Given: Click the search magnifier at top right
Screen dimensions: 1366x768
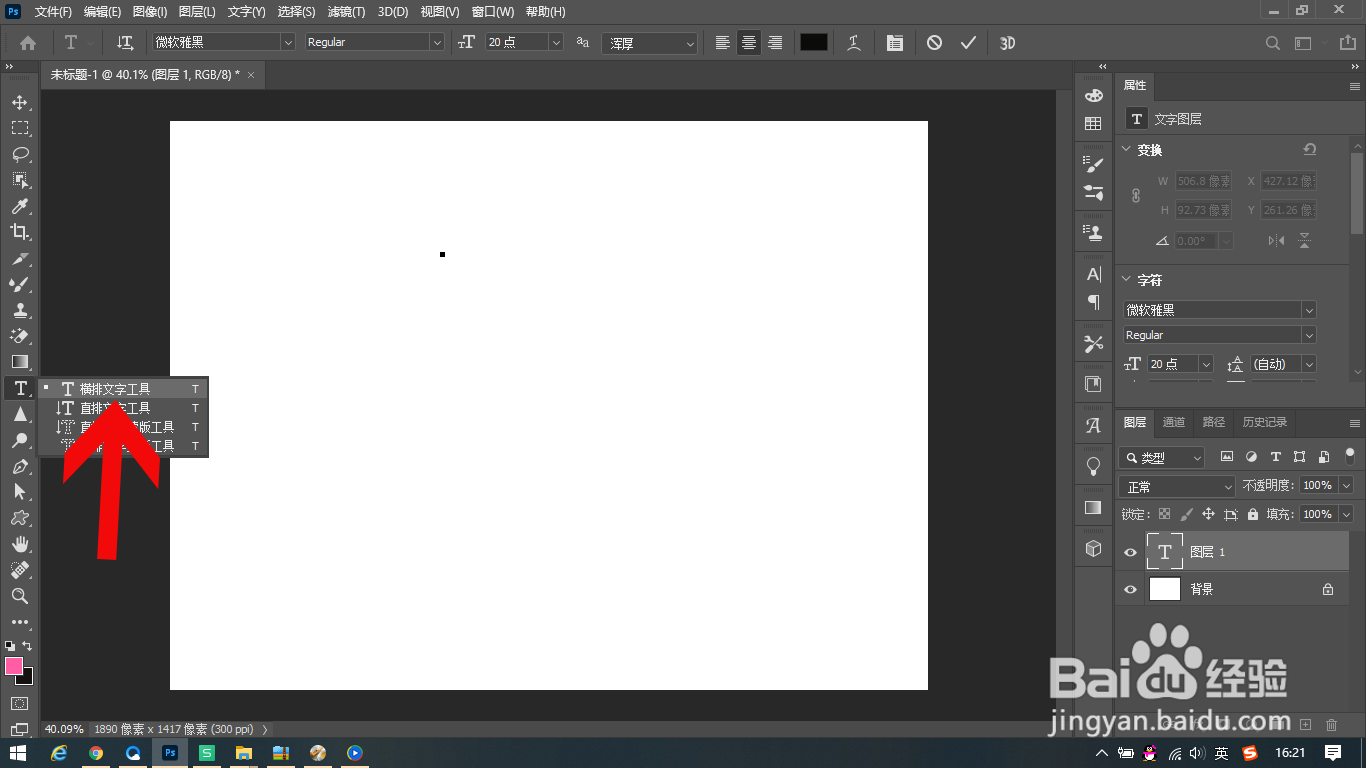Looking at the screenshot, I should (x=1272, y=43).
